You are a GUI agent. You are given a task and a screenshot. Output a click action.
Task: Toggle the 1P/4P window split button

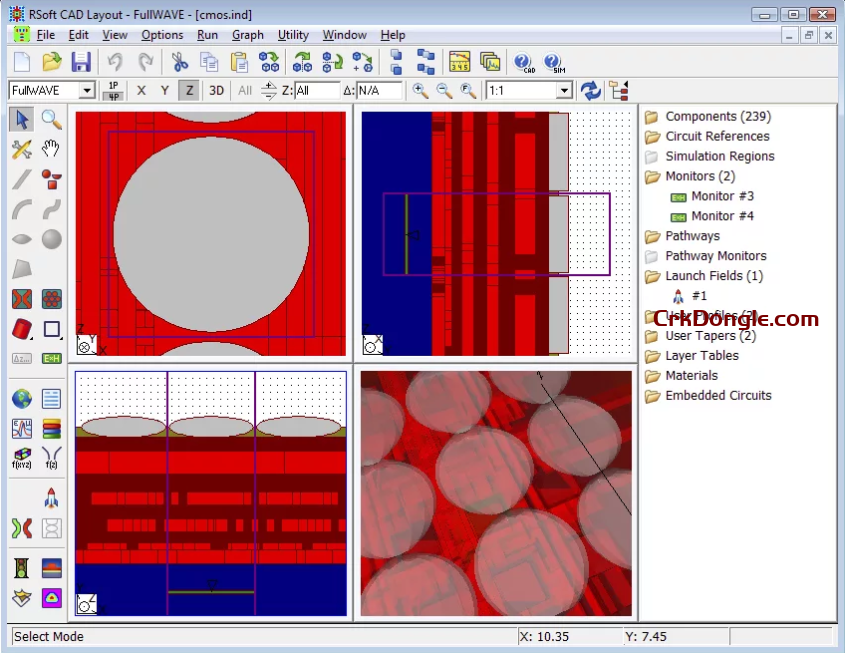pyautogui.click(x=112, y=90)
